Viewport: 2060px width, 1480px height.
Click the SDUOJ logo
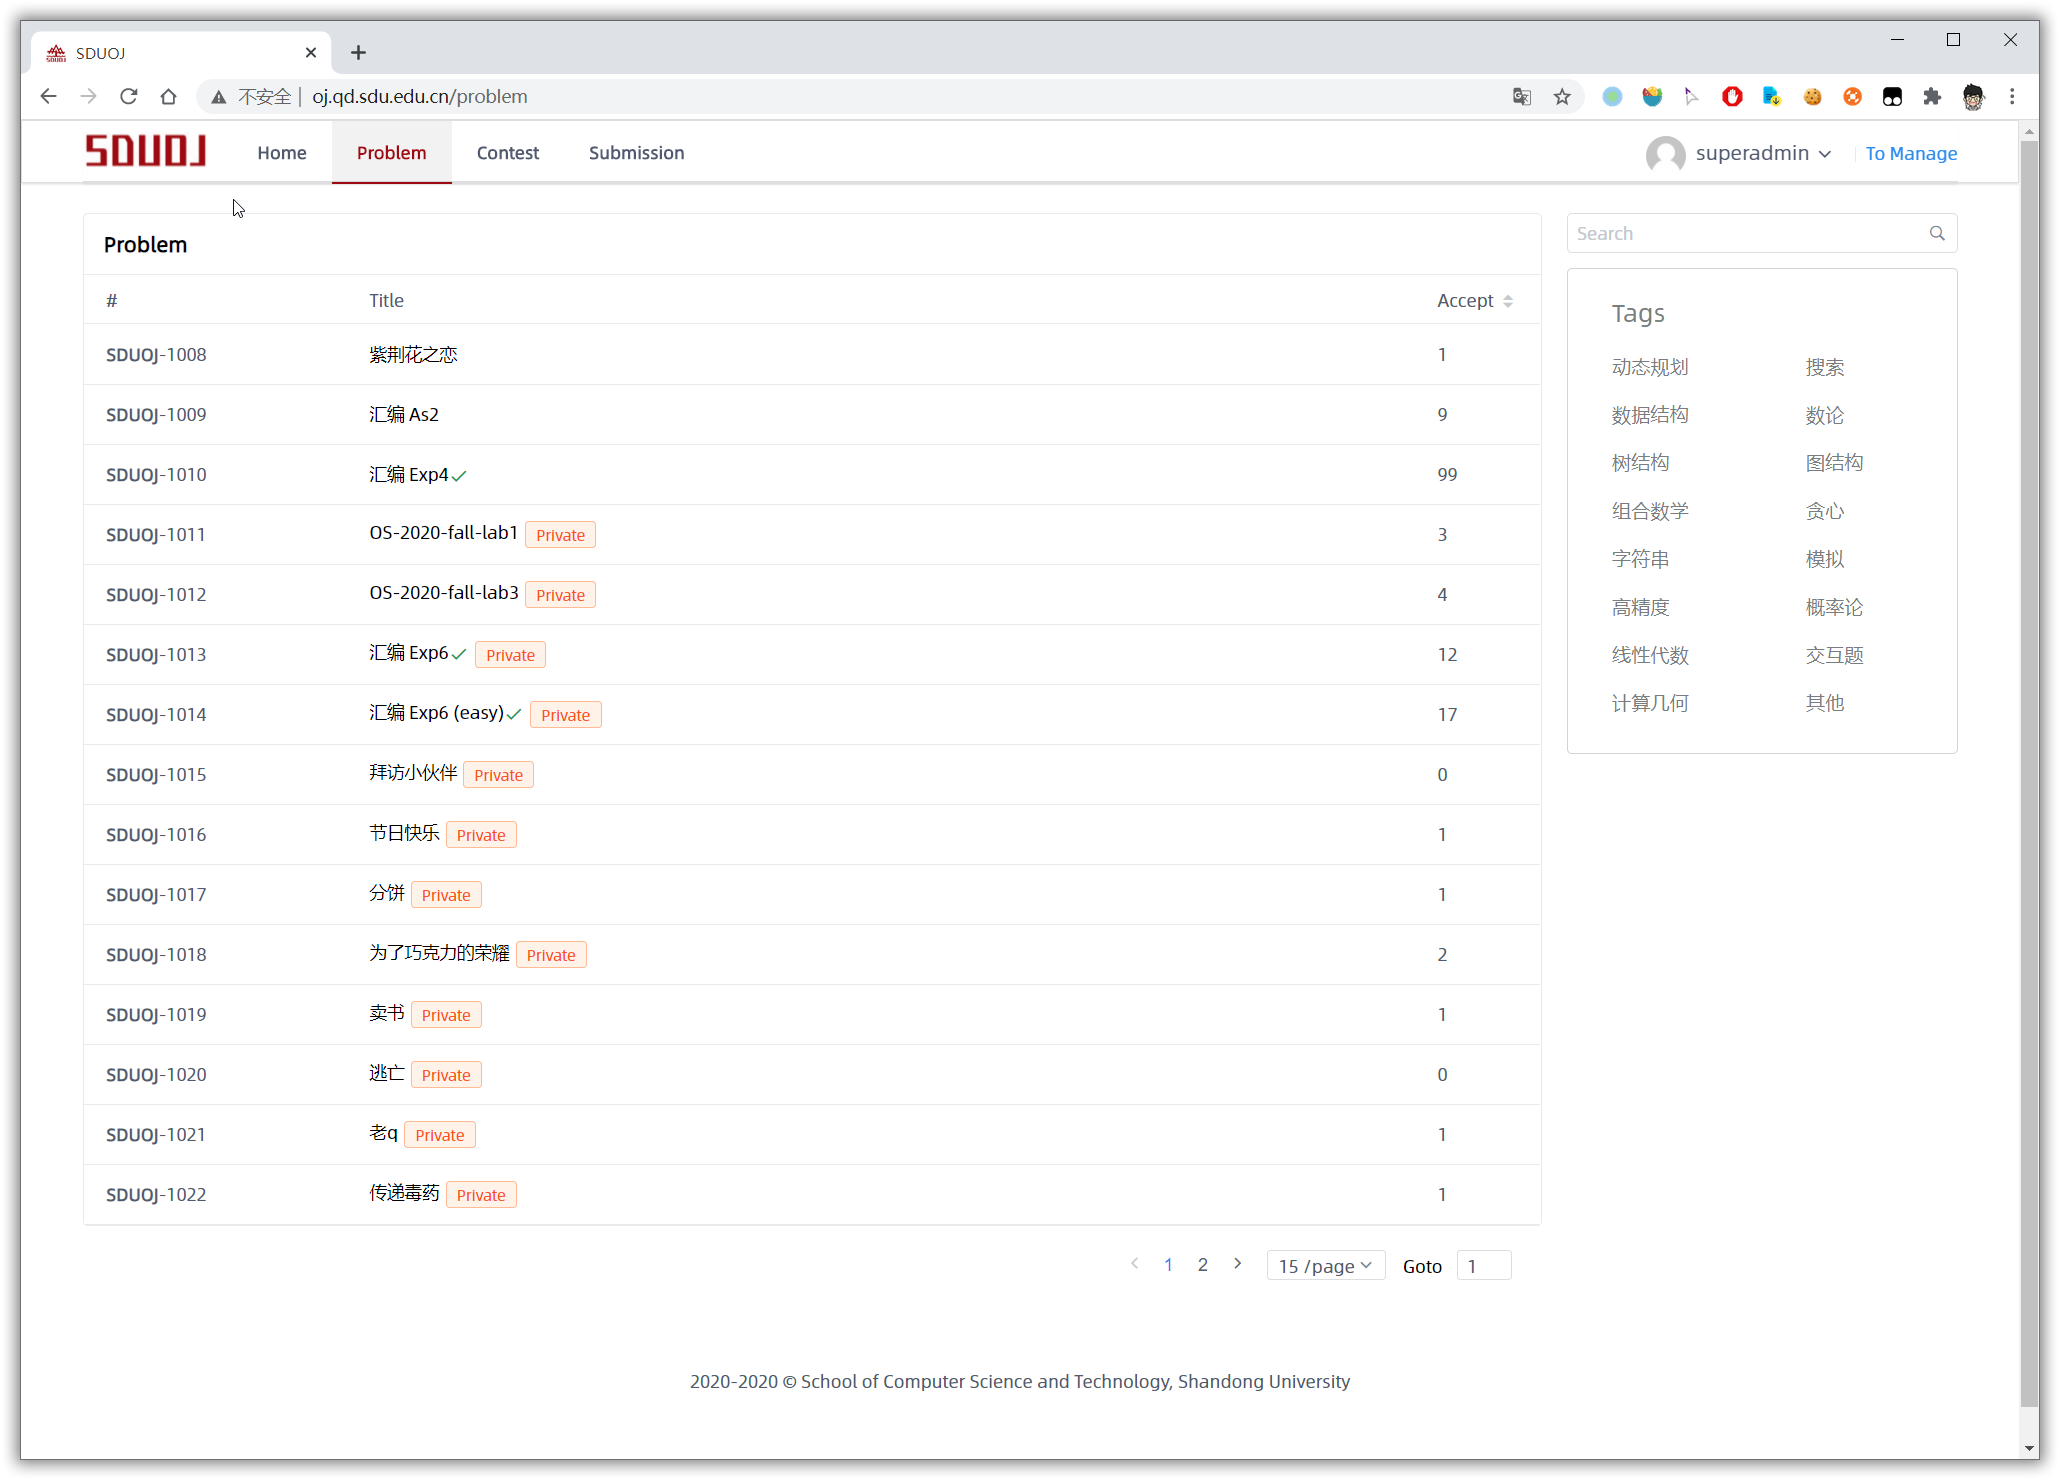(x=146, y=151)
